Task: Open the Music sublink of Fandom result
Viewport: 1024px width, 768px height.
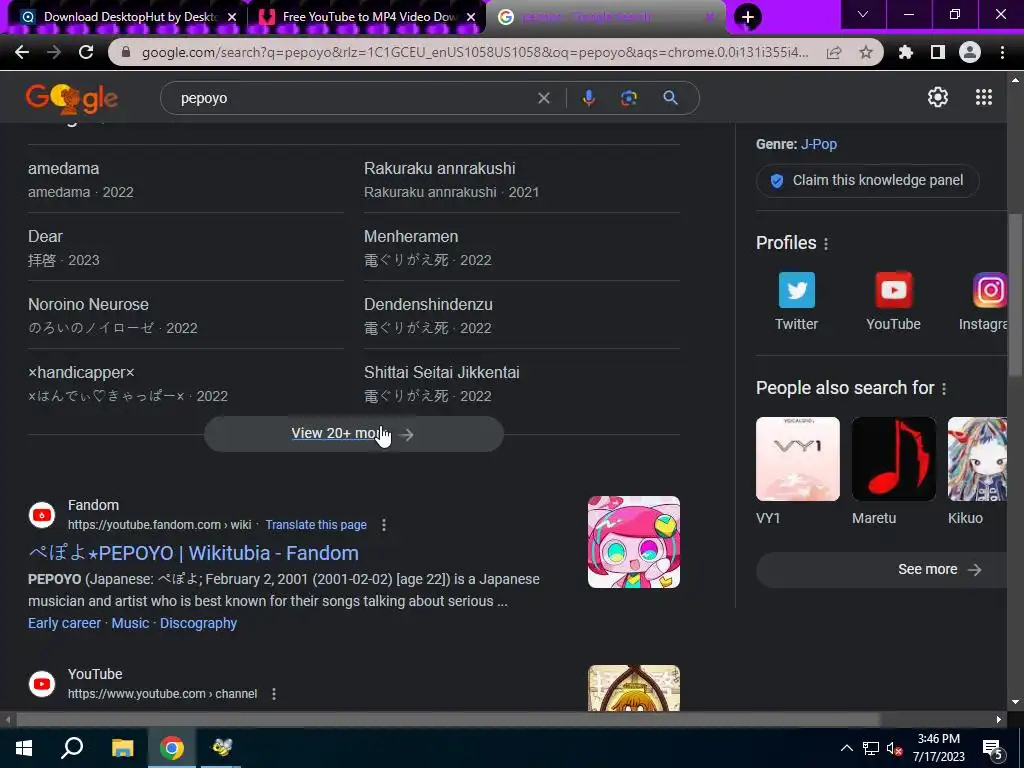Action: click(130, 623)
